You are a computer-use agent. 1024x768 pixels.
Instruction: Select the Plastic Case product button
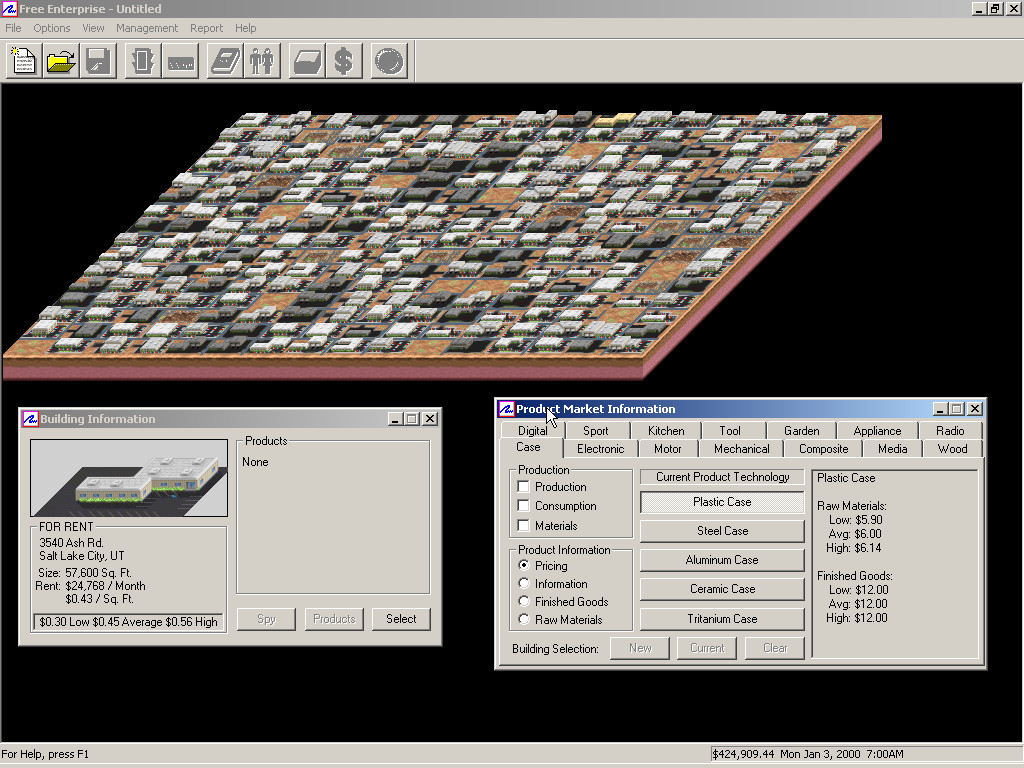722,502
